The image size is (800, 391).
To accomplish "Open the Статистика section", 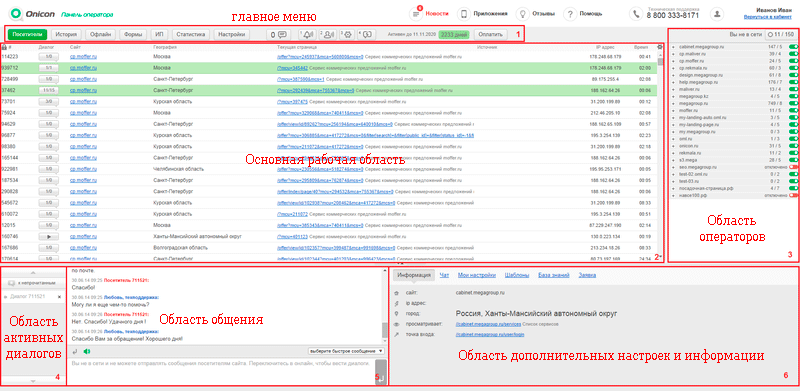I will 190,35.
